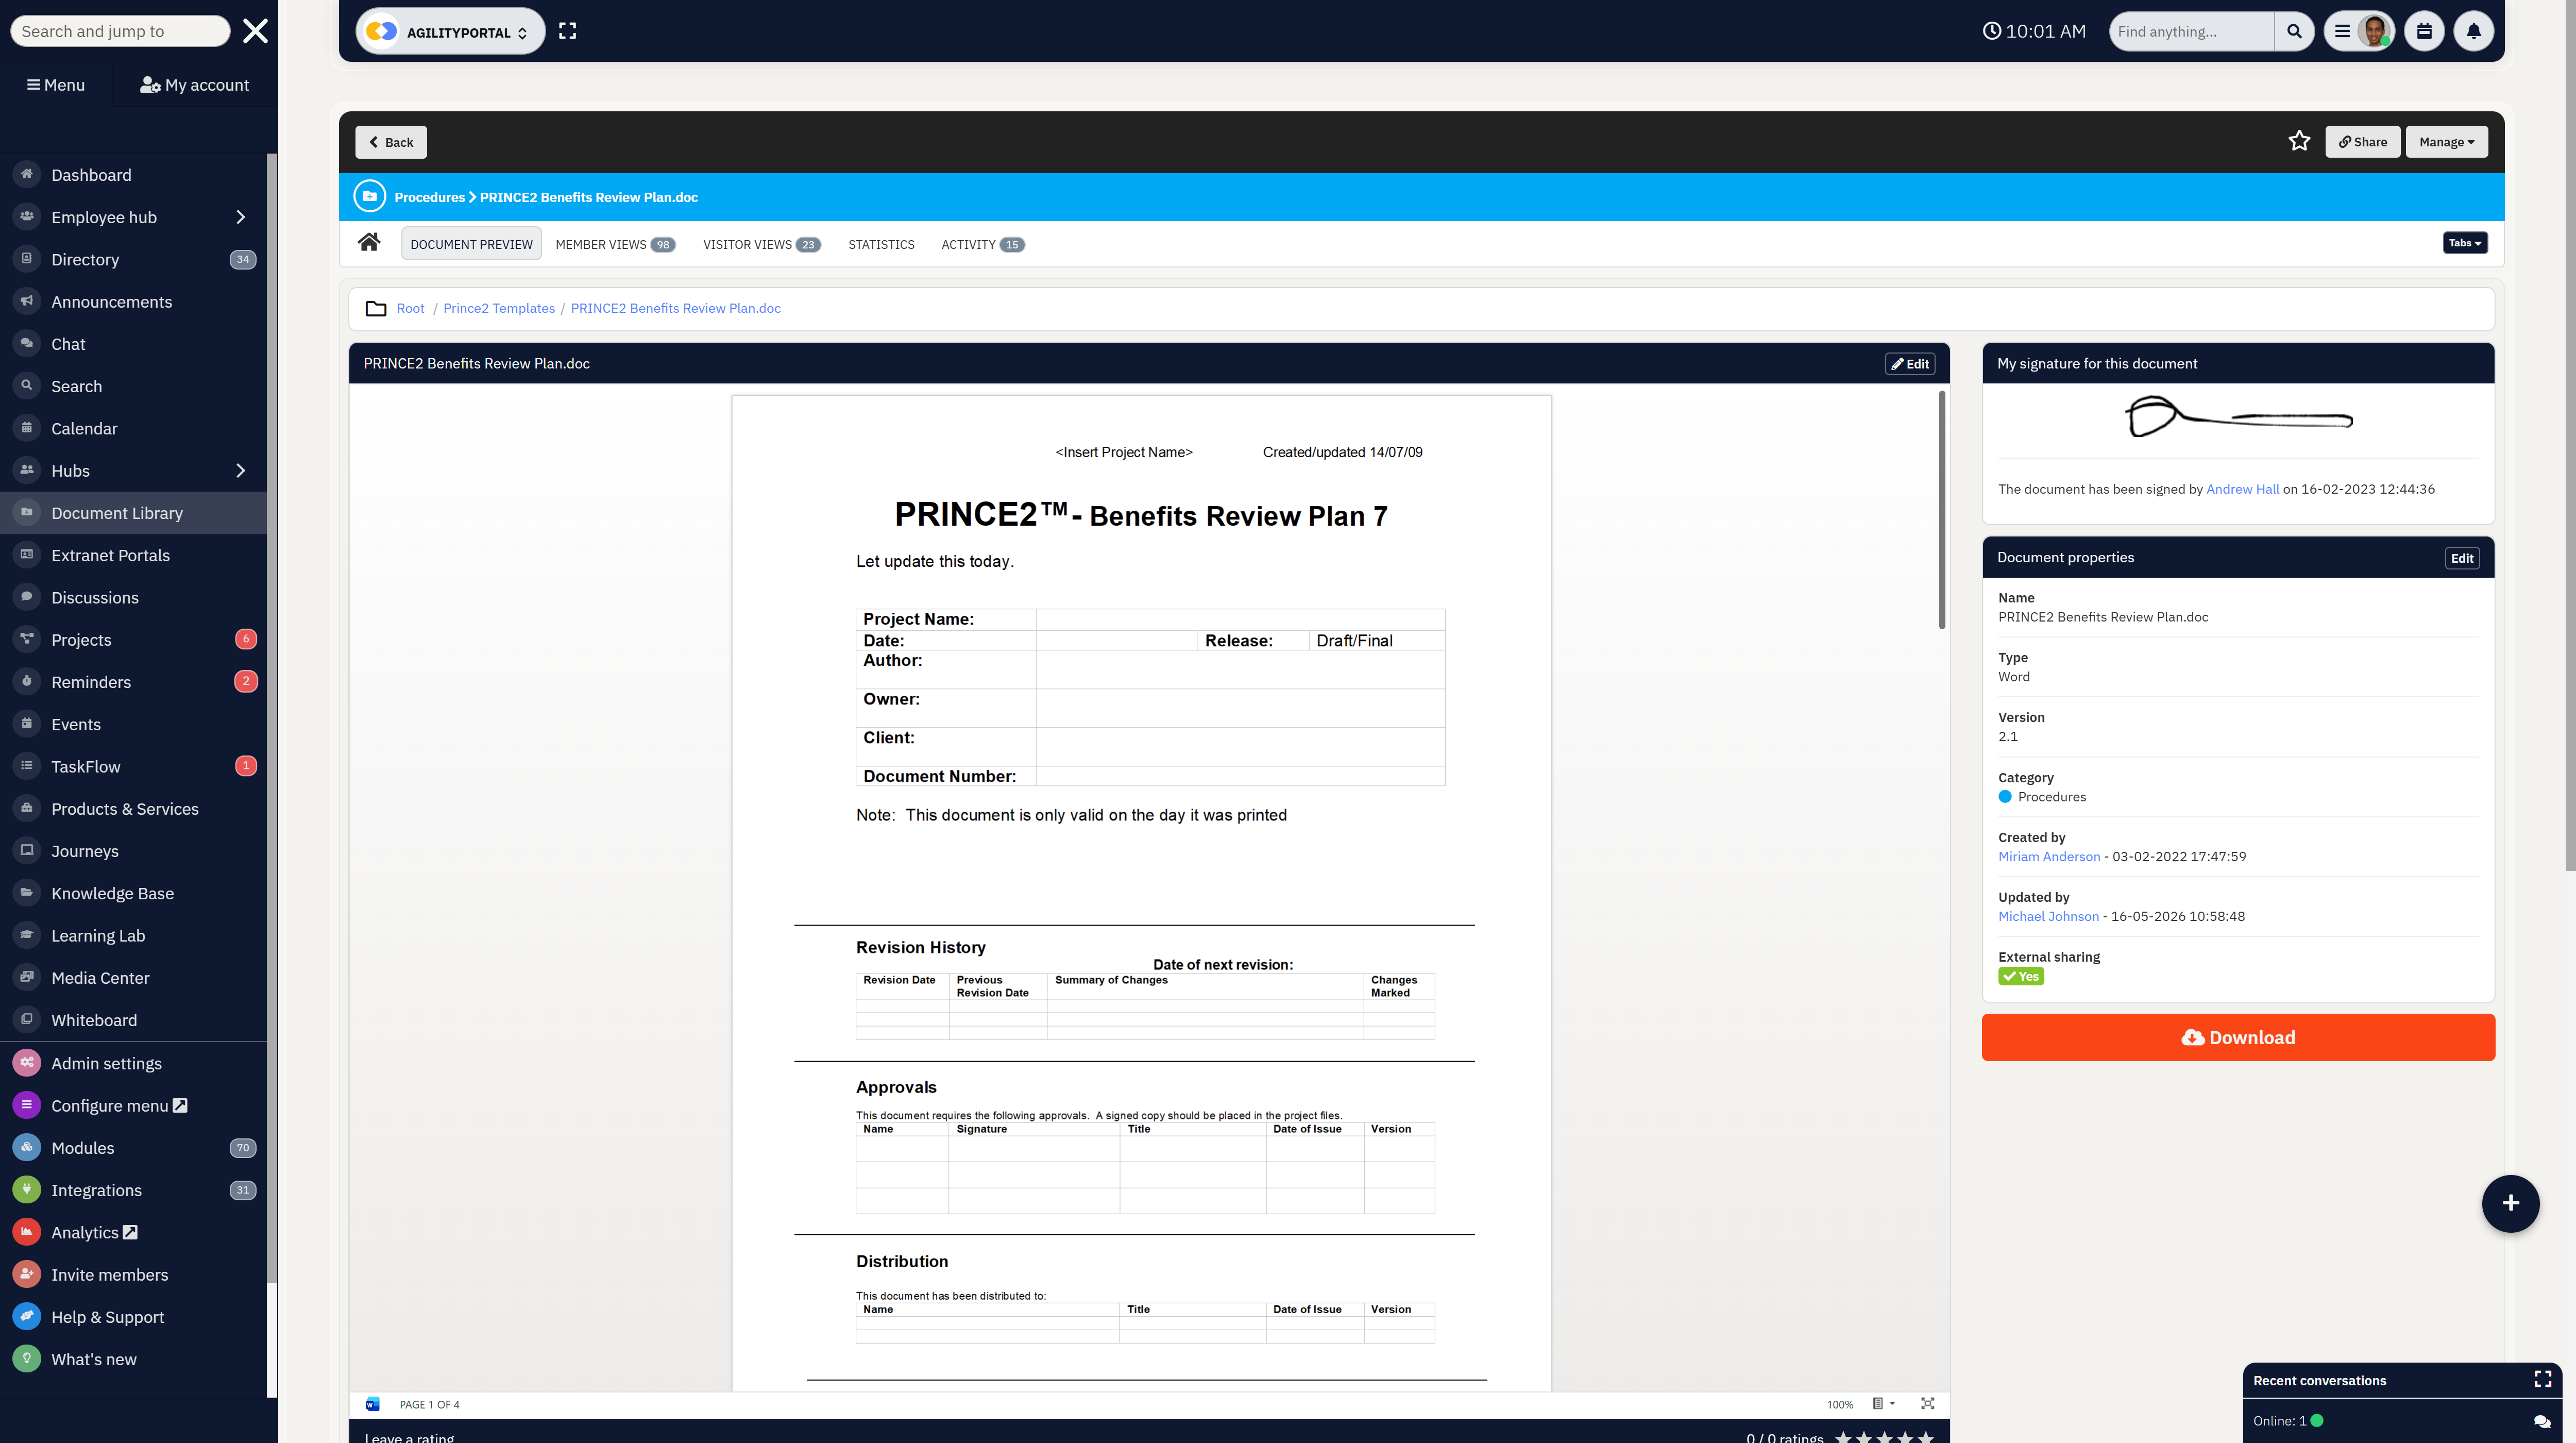Expand the Hubs submenu arrow

[x=240, y=470]
